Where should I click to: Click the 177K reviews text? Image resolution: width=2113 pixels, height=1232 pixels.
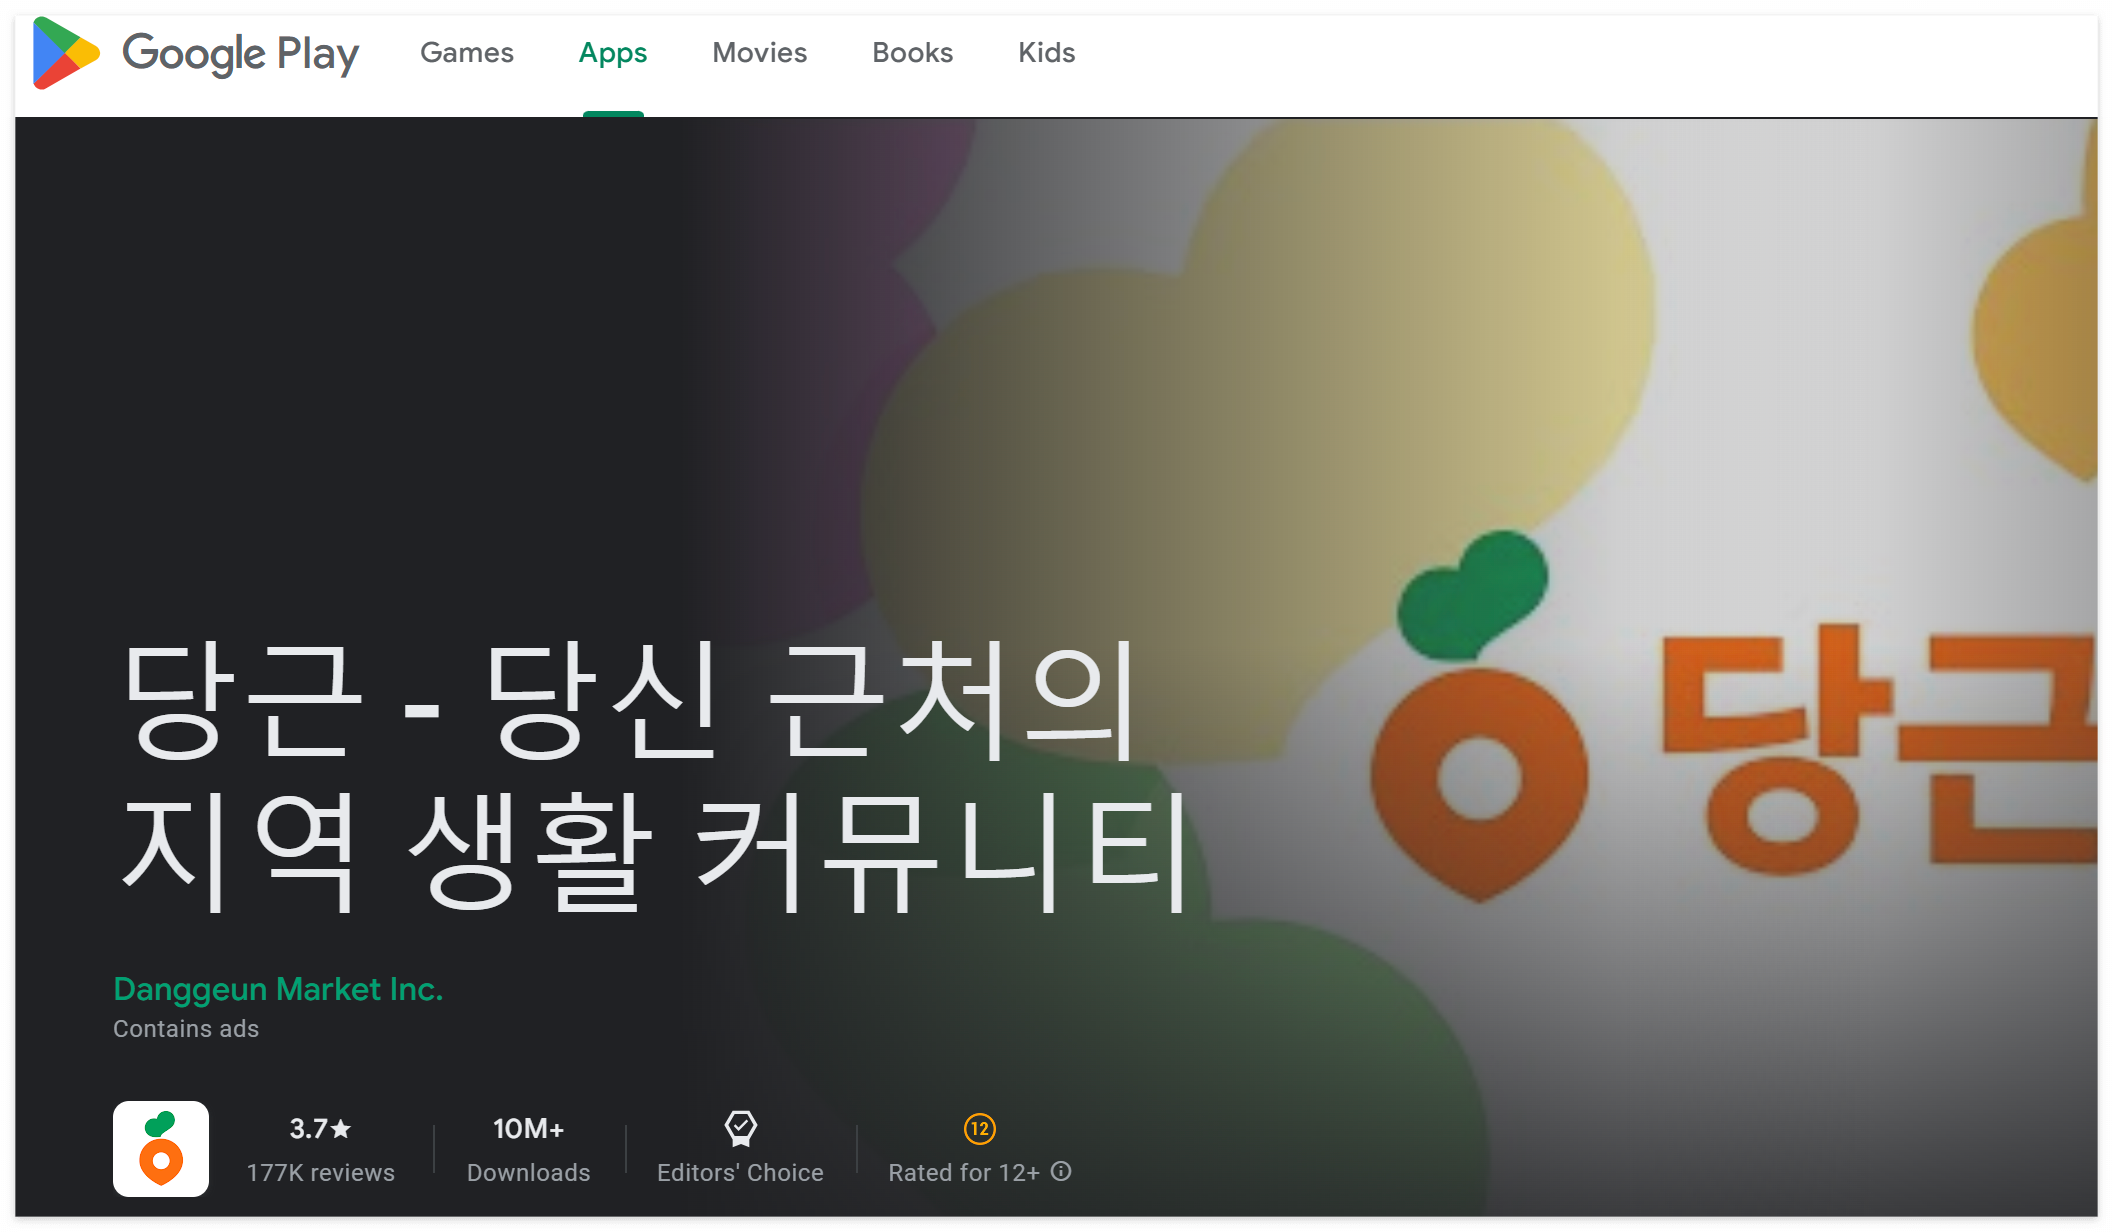pos(320,1173)
